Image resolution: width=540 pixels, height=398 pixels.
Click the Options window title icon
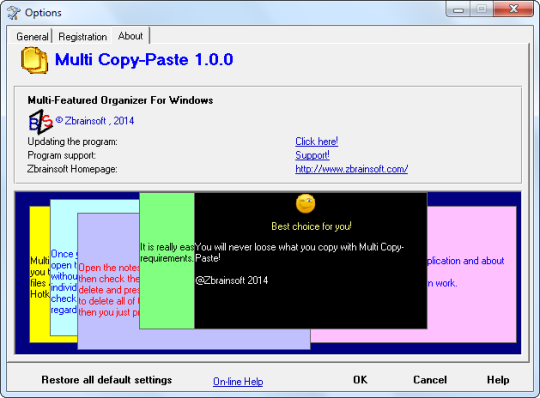(14, 13)
